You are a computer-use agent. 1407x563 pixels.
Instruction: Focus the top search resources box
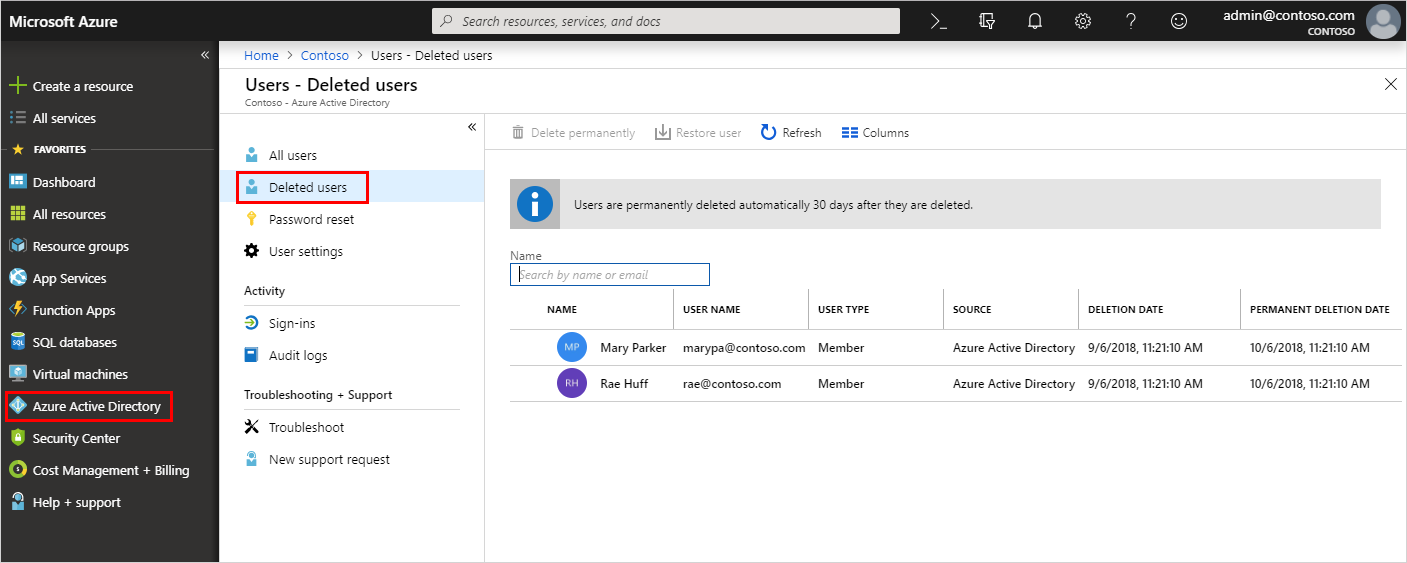pyautogui.click(x=665, y=21)
